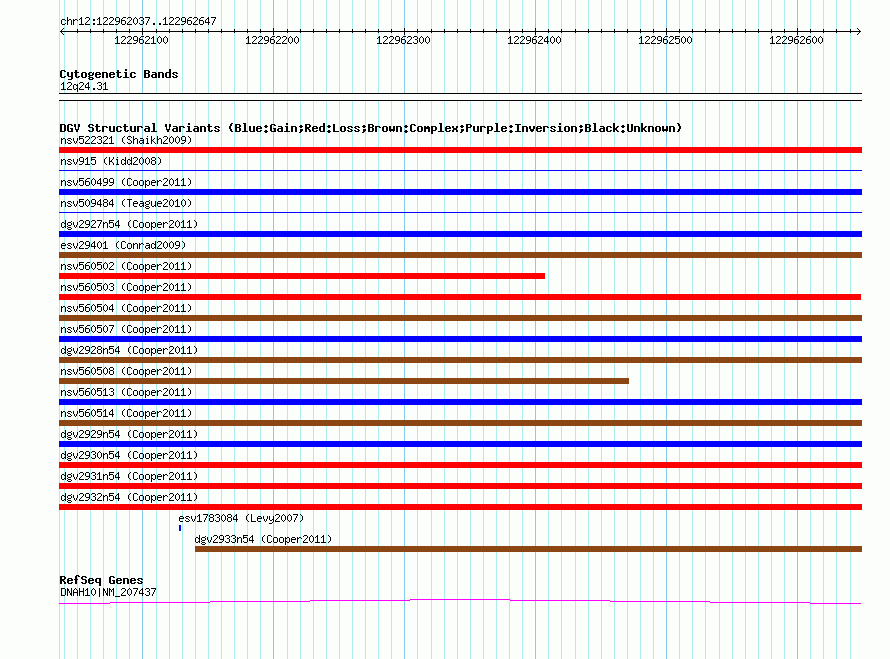This screenshot has width=890, height=659.
Task: Click the nsv522321 (Shaikh2009) variant label
Action: click(x=126, y=140)
